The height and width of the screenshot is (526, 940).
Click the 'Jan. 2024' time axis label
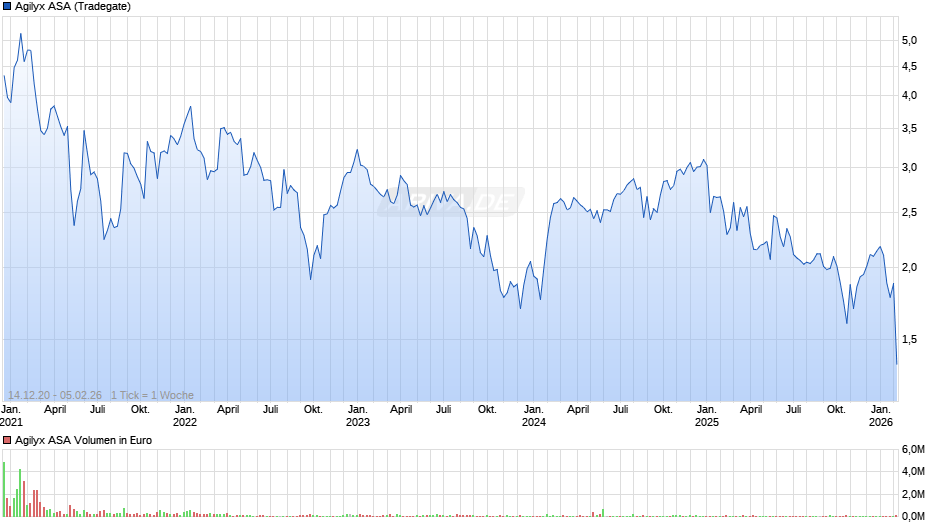tap(534, 416)
